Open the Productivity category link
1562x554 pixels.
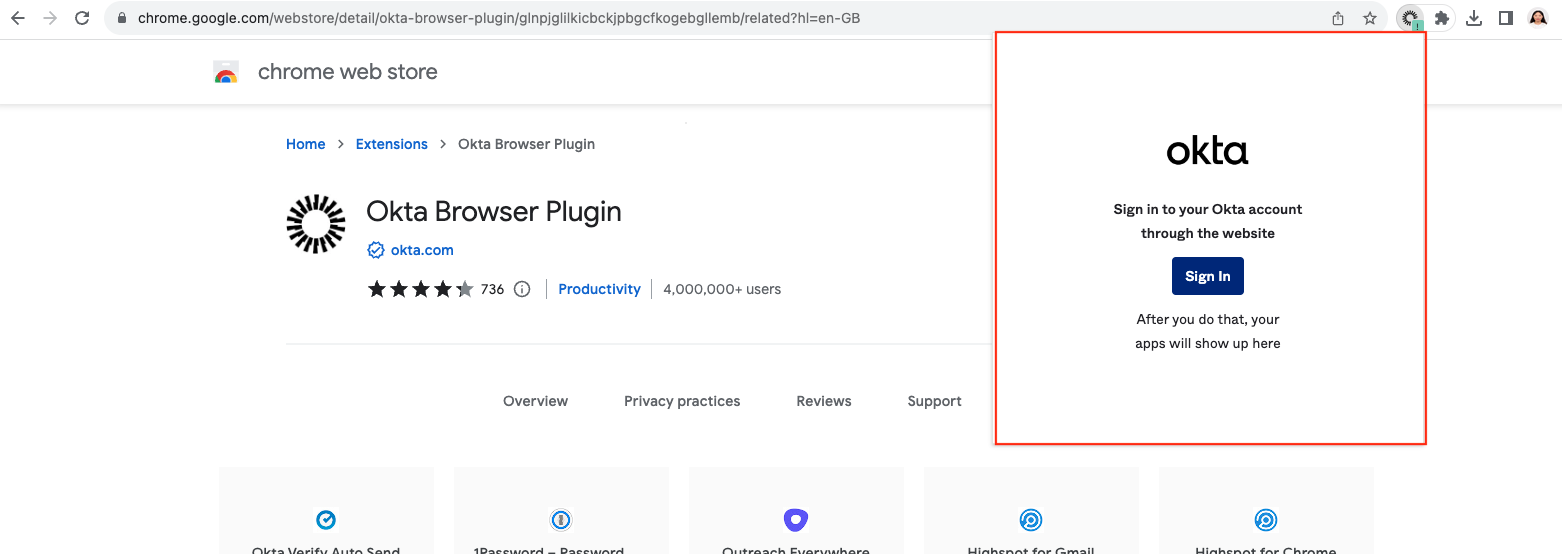click(599, 289)
